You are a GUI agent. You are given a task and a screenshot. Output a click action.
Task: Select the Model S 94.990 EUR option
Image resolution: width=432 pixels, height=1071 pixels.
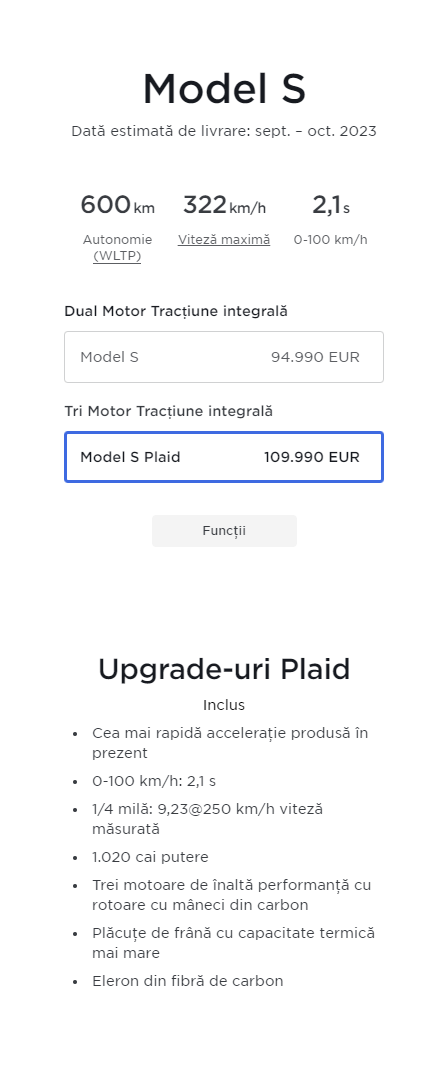pyautogui.click(x=224, y=357)
